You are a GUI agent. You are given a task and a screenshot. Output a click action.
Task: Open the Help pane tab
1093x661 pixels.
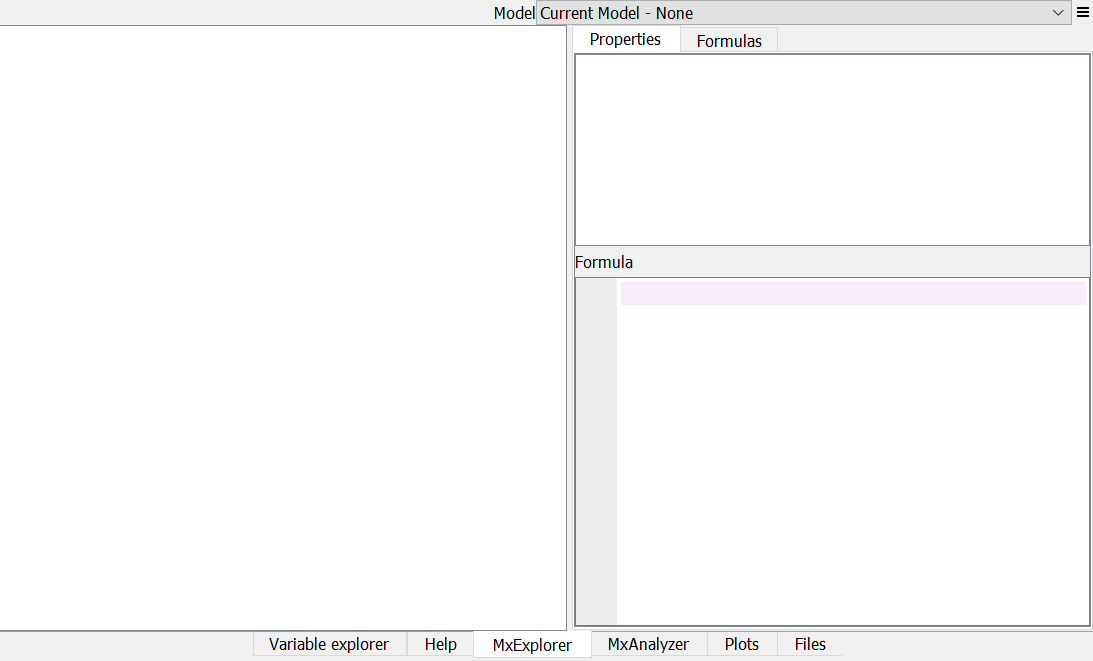[x=440, y=644]
